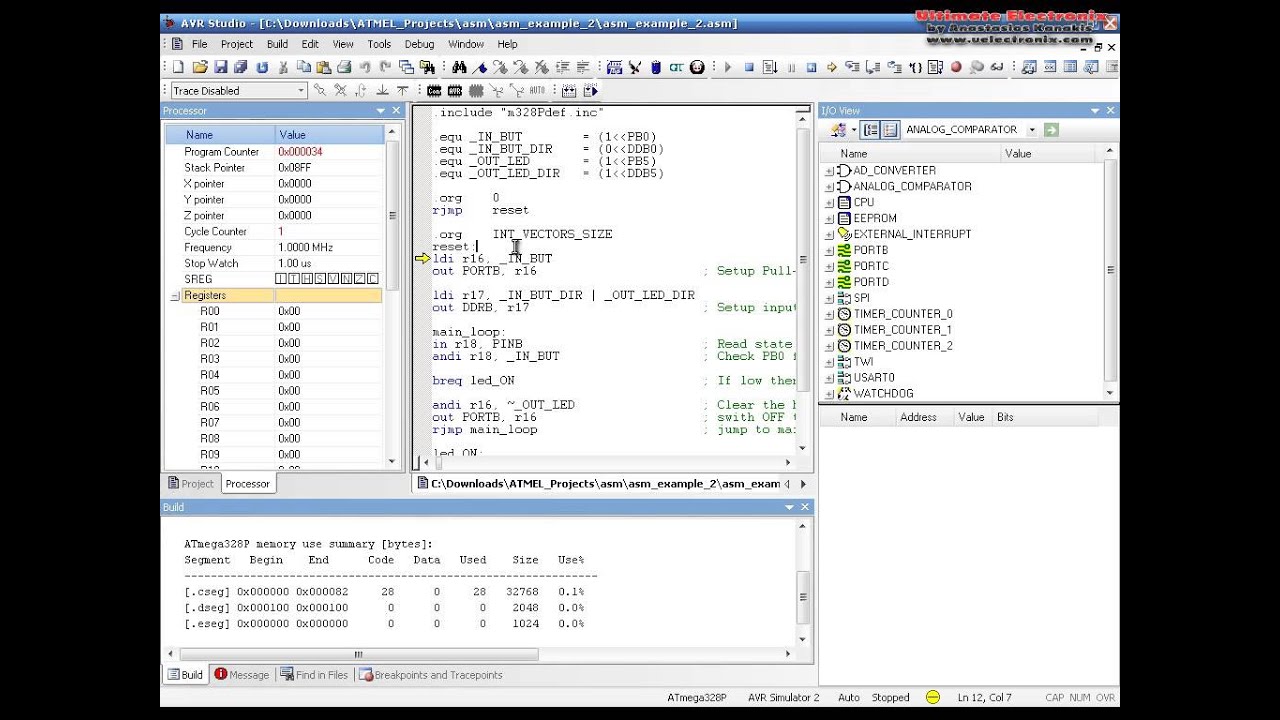
Task: Select the TWI item in I/O View
Action: click(863, 362)
